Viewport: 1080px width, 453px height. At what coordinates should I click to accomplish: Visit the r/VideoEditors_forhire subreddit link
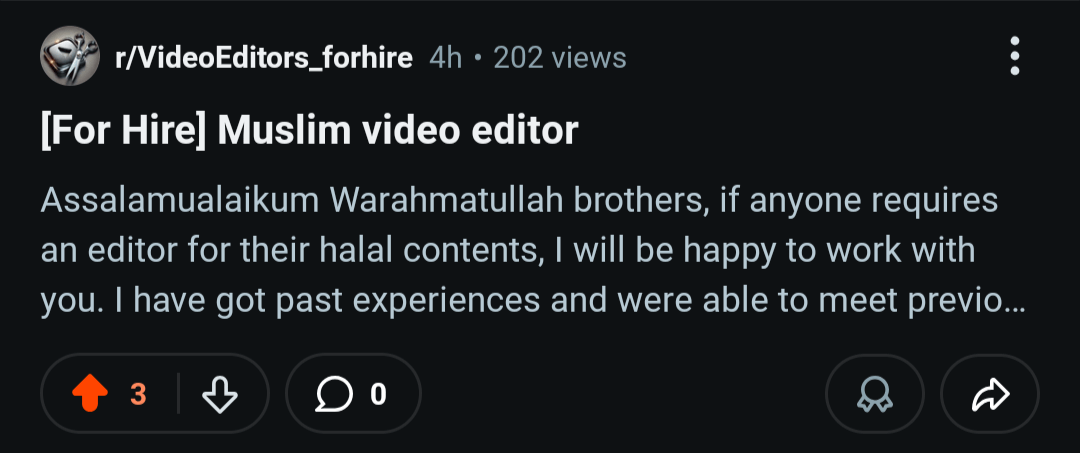pos(264,58)
